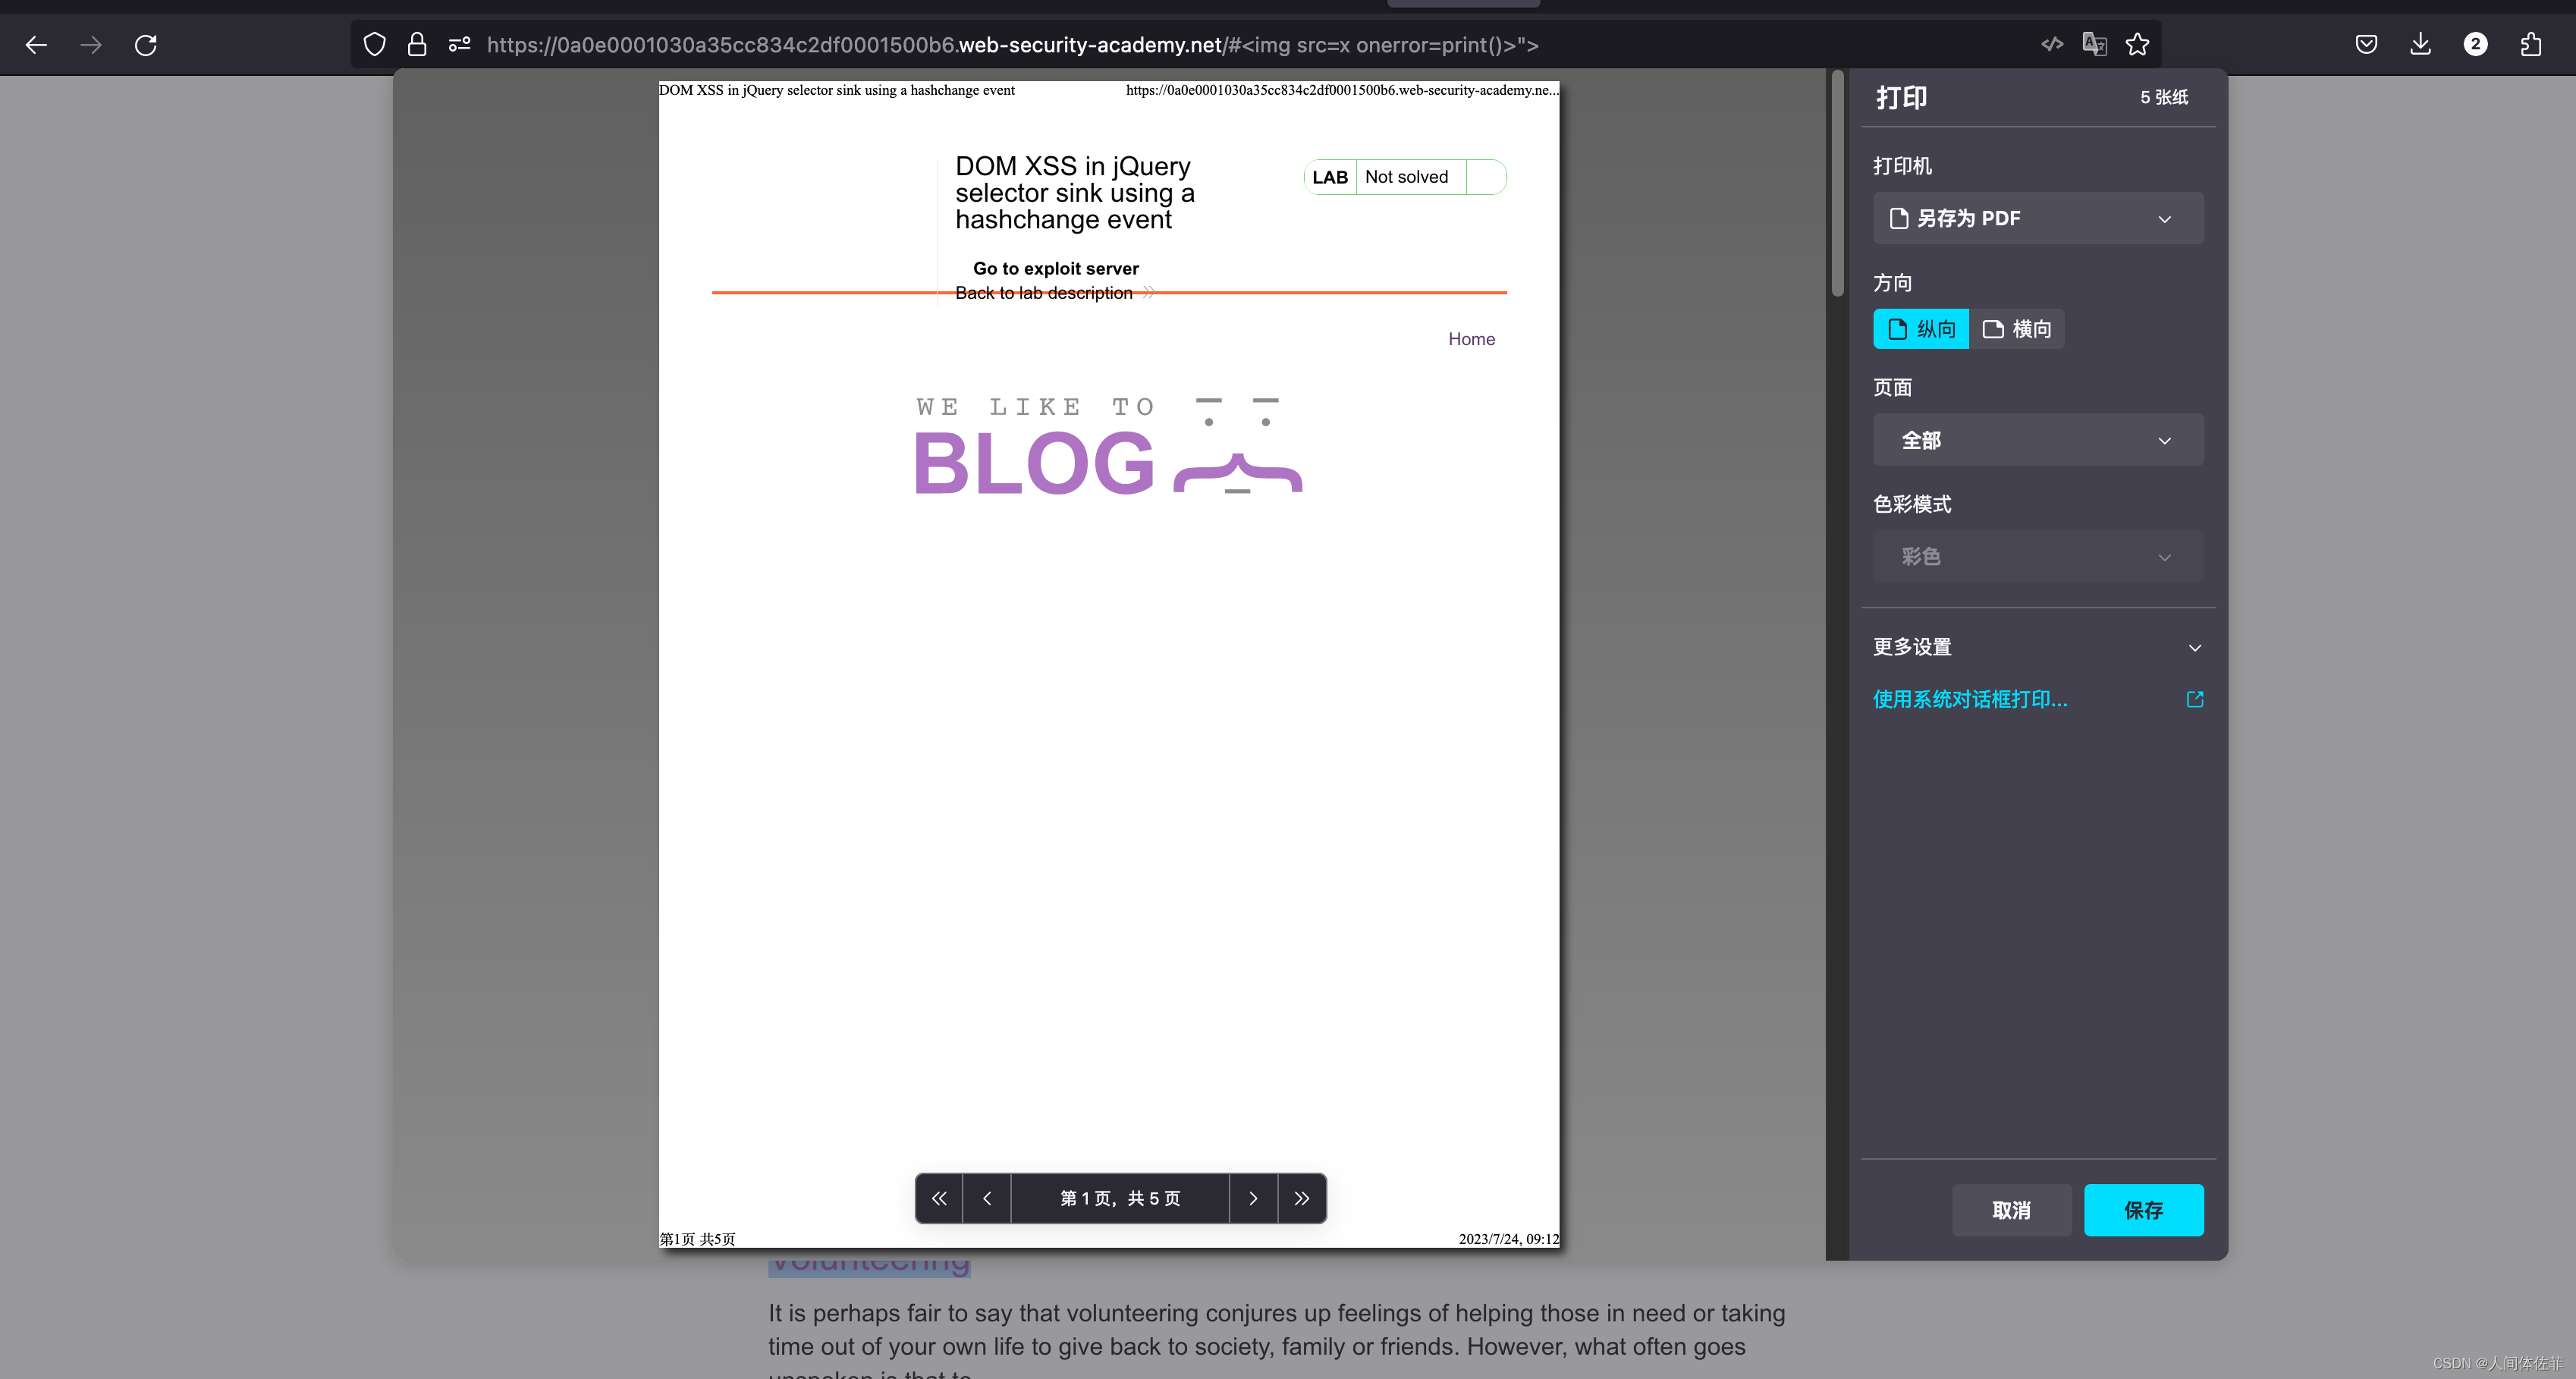
Task: Open the shield tracking protection icon
Action: click(x=374, y=45)
